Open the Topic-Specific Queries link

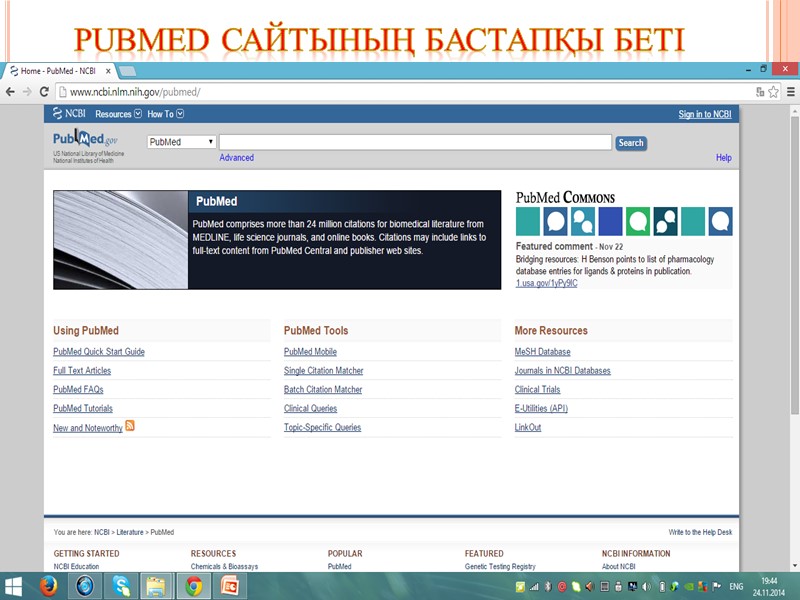(322, 427)
